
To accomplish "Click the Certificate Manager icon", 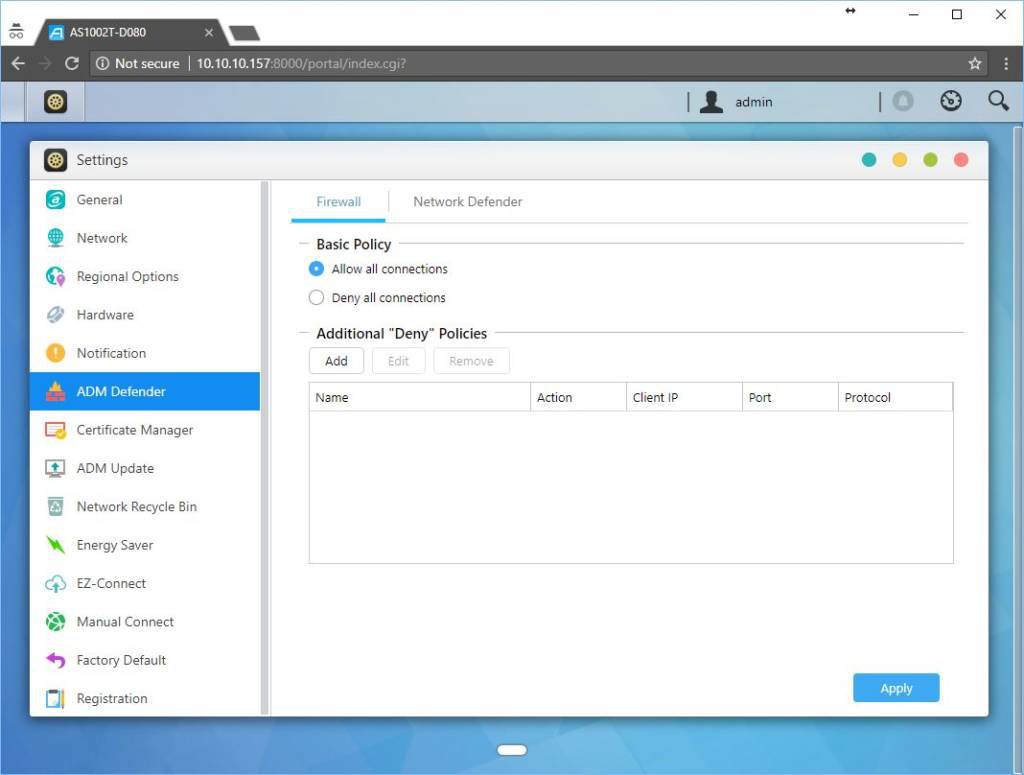I will (x=56, y=430).
